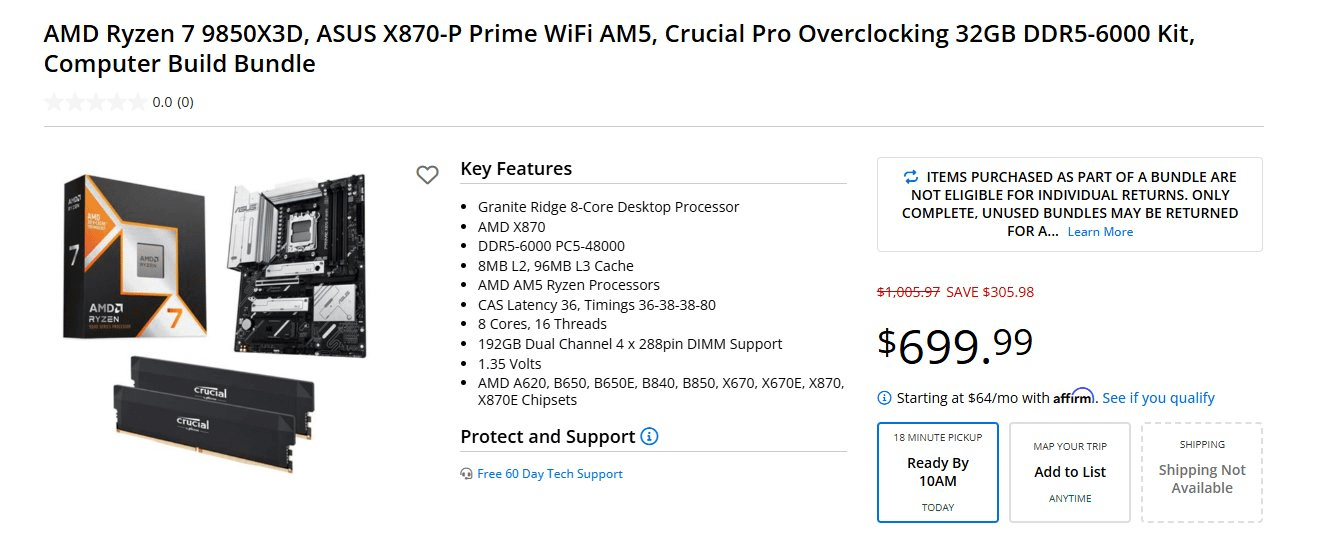Screen dimensions: 1331x539
Task: Select the 18 Minute Pickup option
Action: [x=937, y=472]
